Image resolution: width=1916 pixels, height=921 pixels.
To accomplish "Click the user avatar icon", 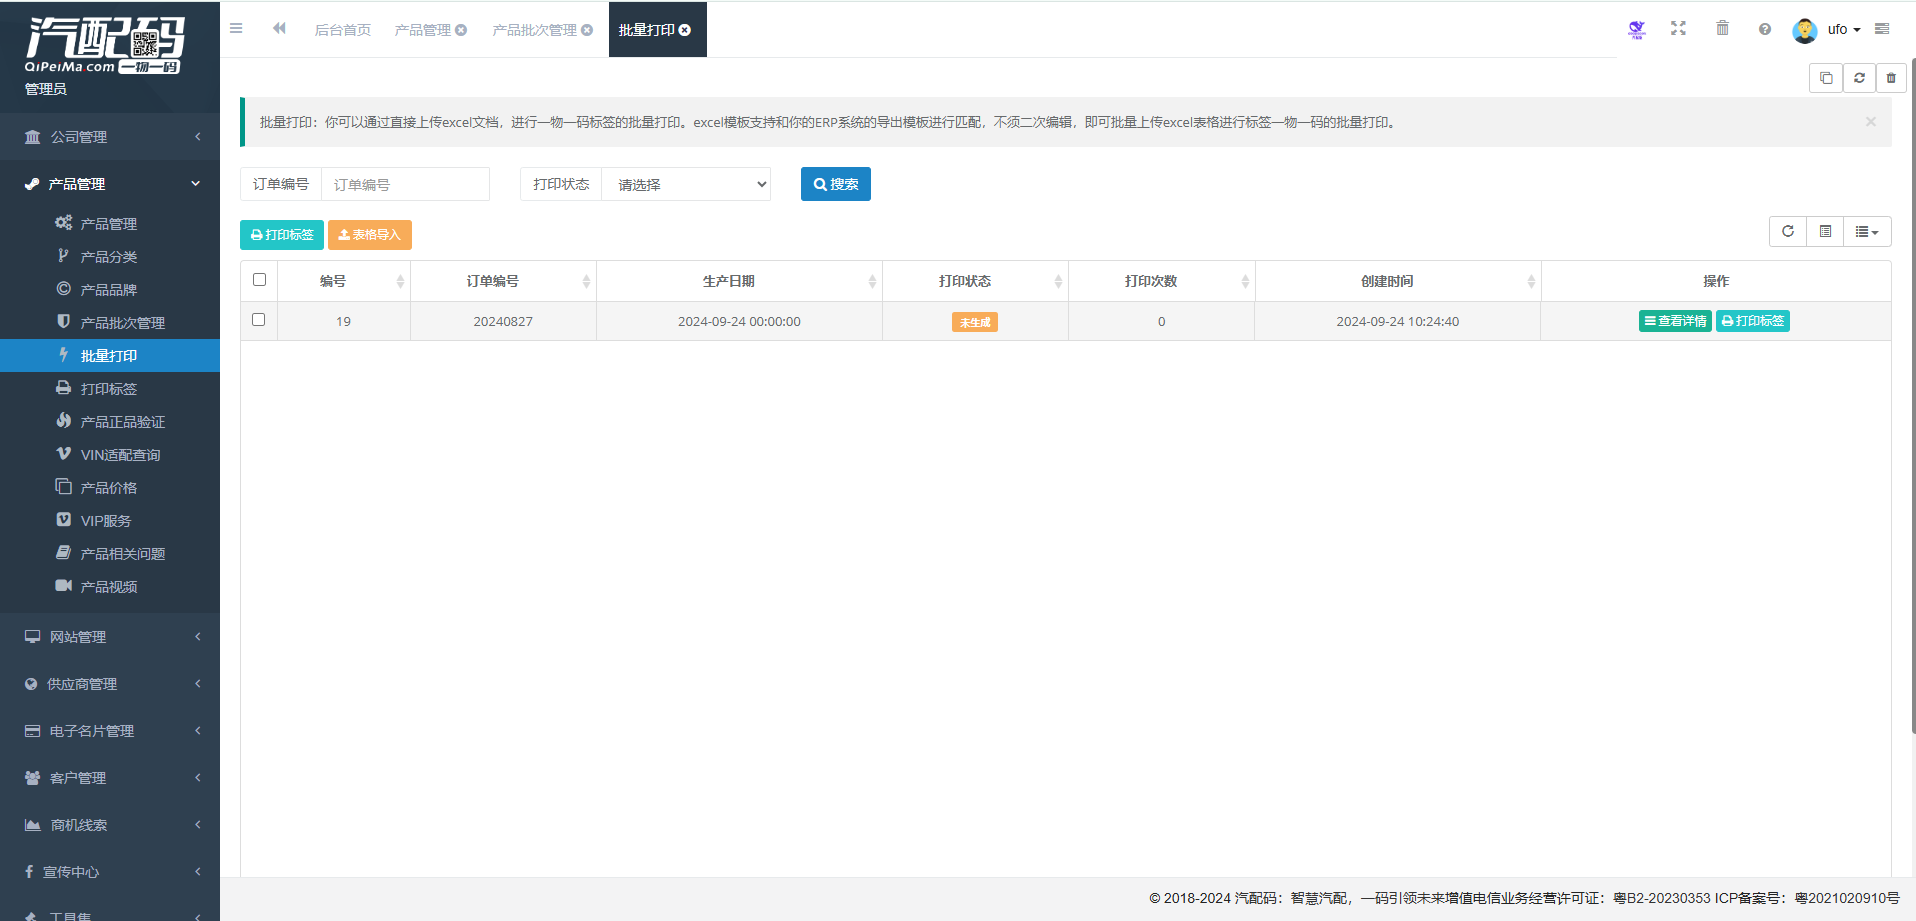I will pyautogui.click(x=1804, y=30).
